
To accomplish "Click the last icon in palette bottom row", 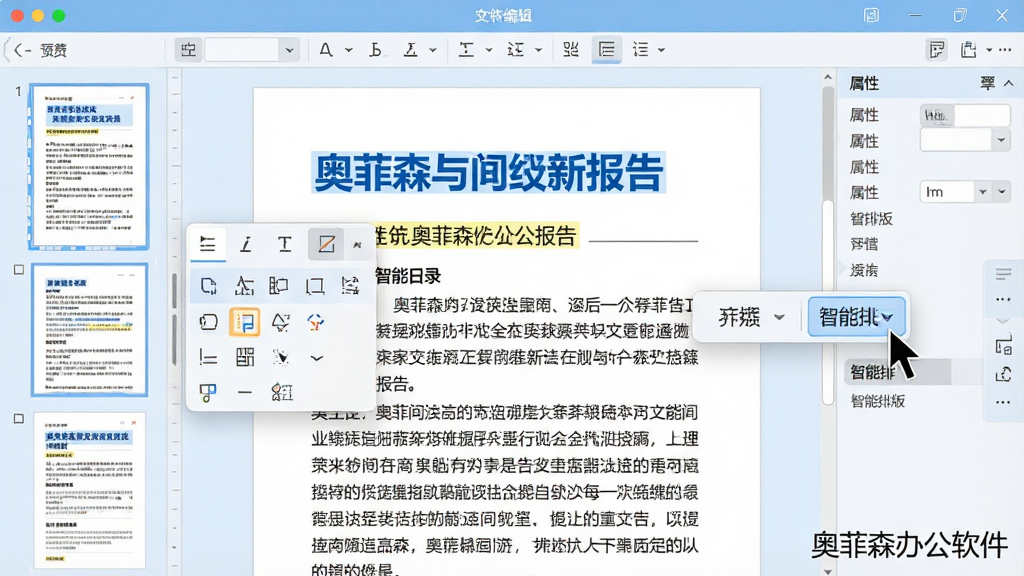I will (281, 392).
